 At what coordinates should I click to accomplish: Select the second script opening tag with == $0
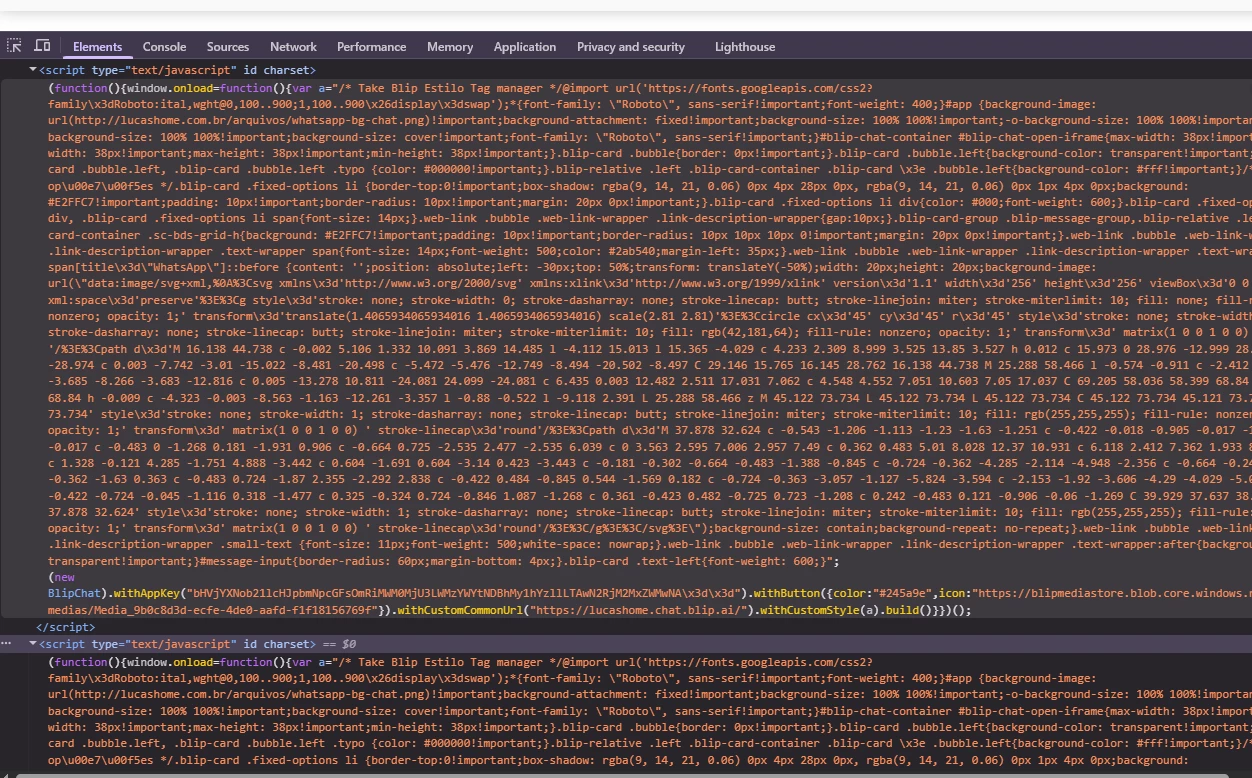coord(198,644)
